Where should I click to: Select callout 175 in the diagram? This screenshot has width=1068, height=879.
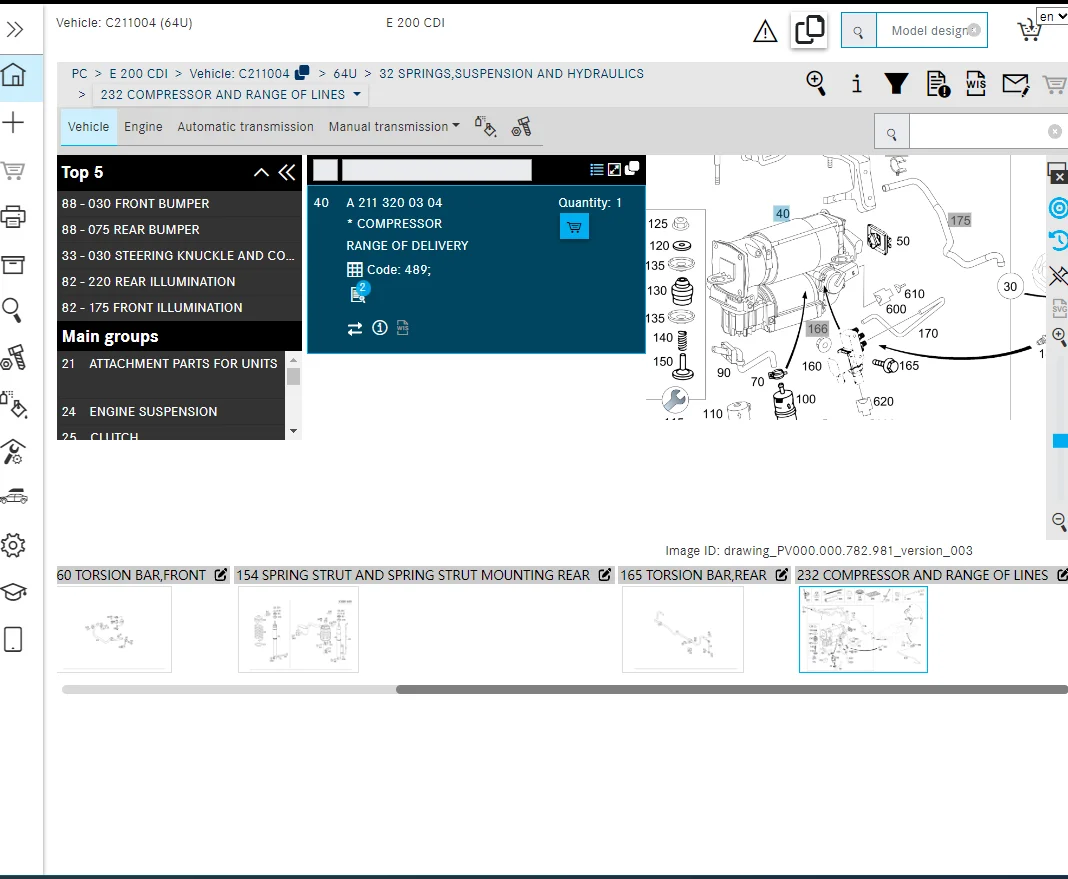pyautogui.click(x=960, y=220)
